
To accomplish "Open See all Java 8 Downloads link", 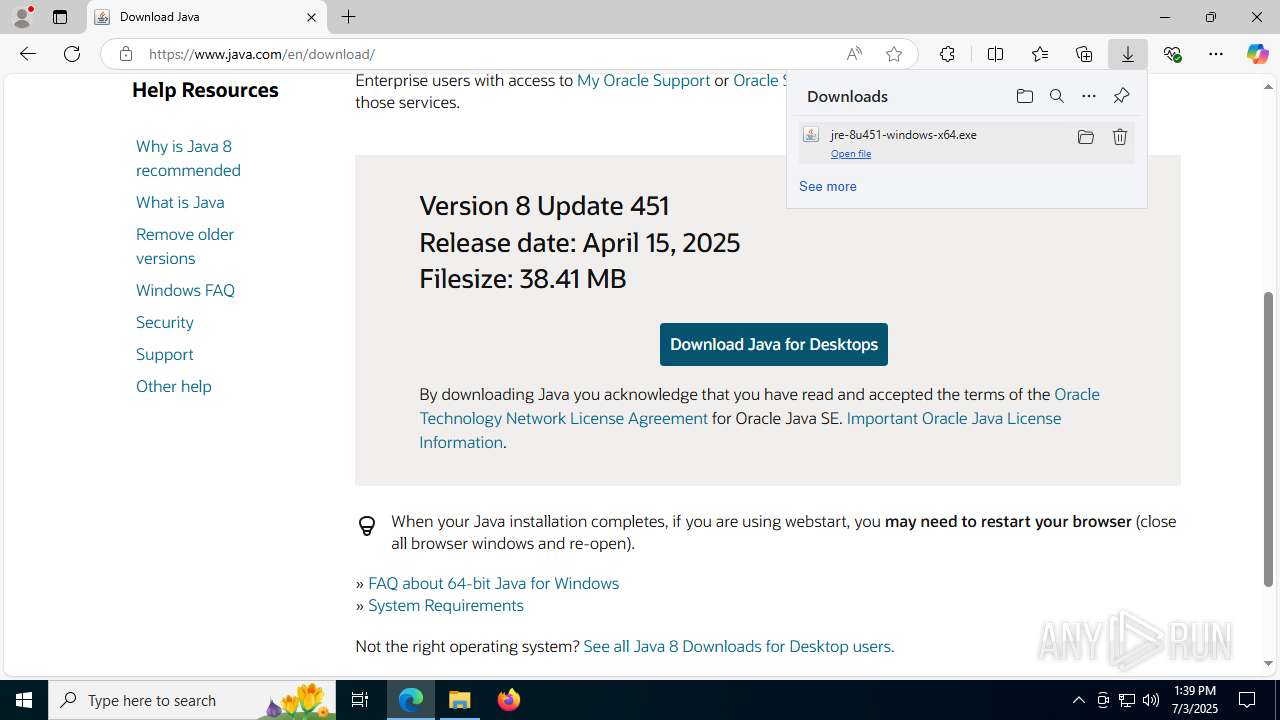I will coord(738,646).
